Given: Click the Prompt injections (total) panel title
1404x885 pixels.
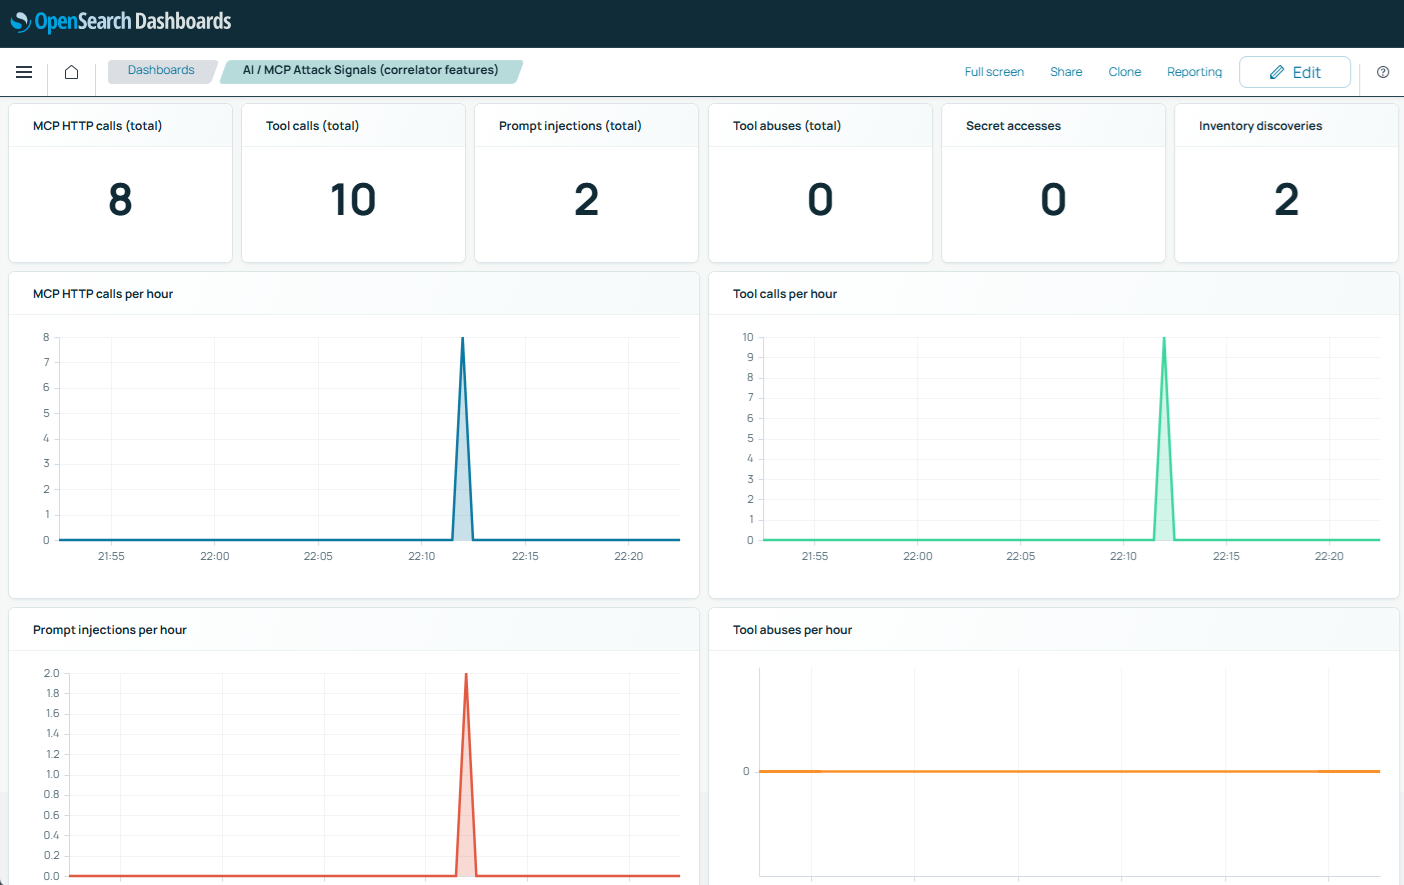Looking at the screenshot, I should [x=570, y=126].
